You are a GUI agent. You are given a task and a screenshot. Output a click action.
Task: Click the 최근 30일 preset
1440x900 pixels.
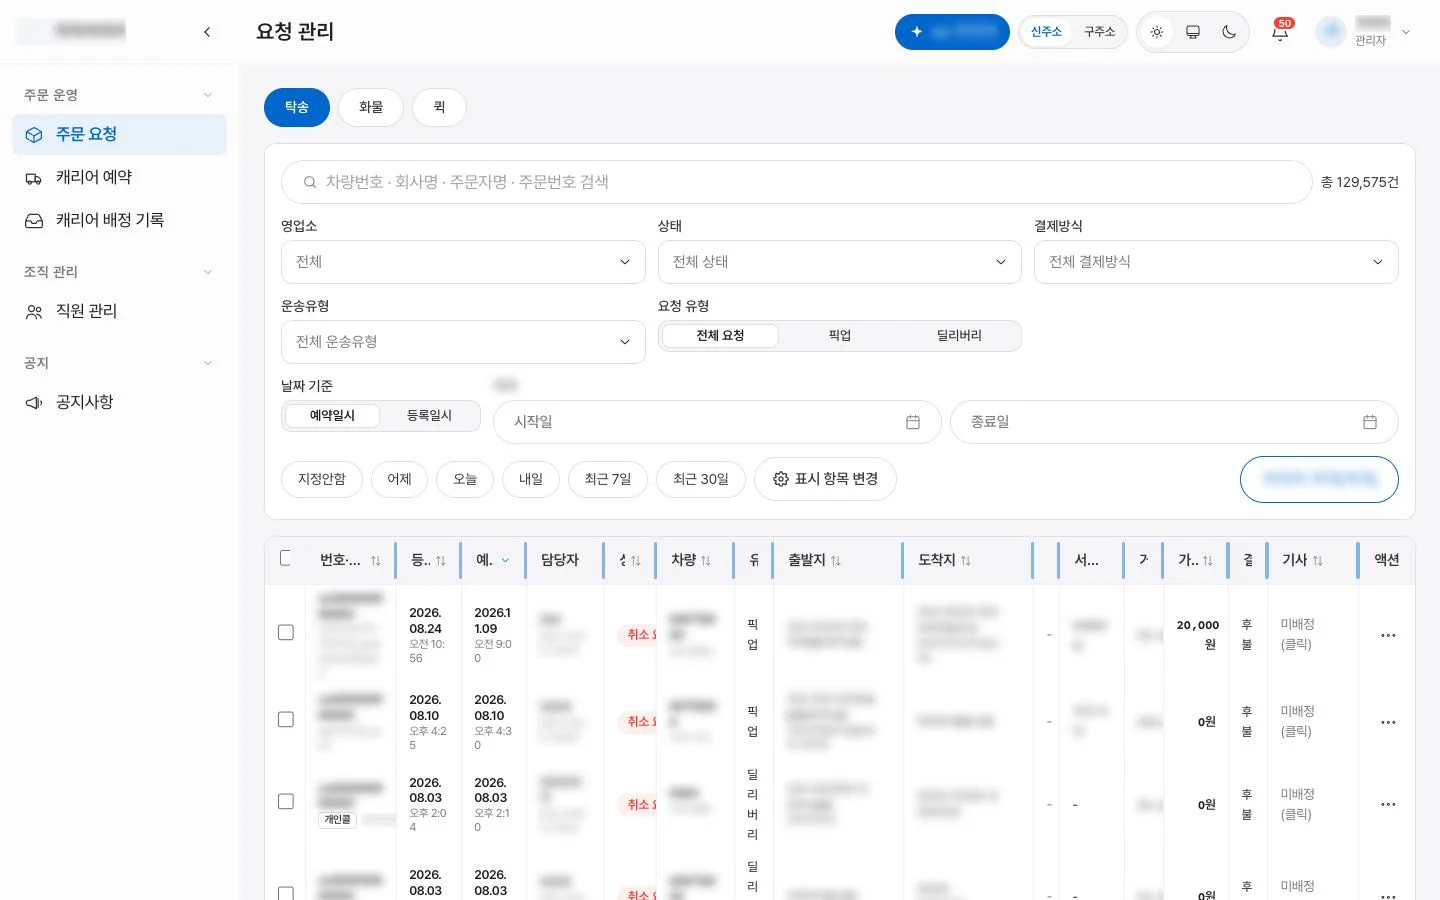pos(701,479)
